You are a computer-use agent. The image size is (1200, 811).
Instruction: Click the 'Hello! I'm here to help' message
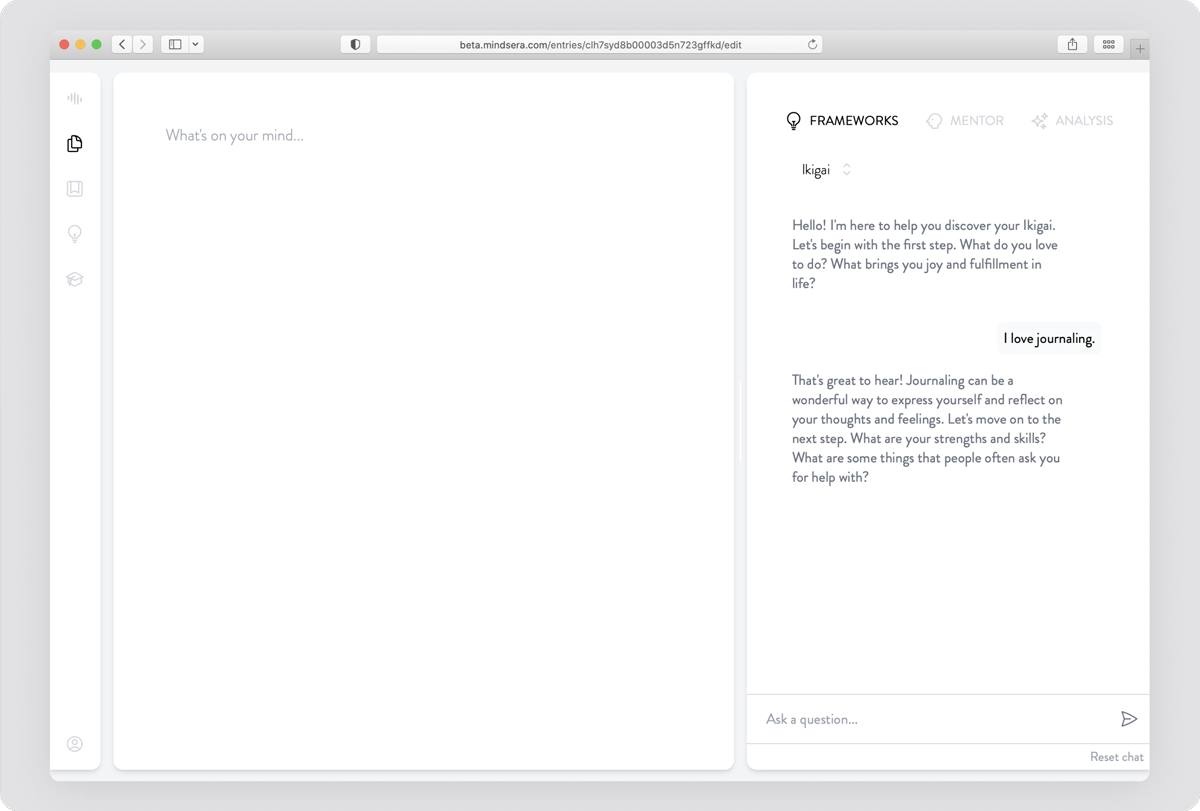pos(925,254)
